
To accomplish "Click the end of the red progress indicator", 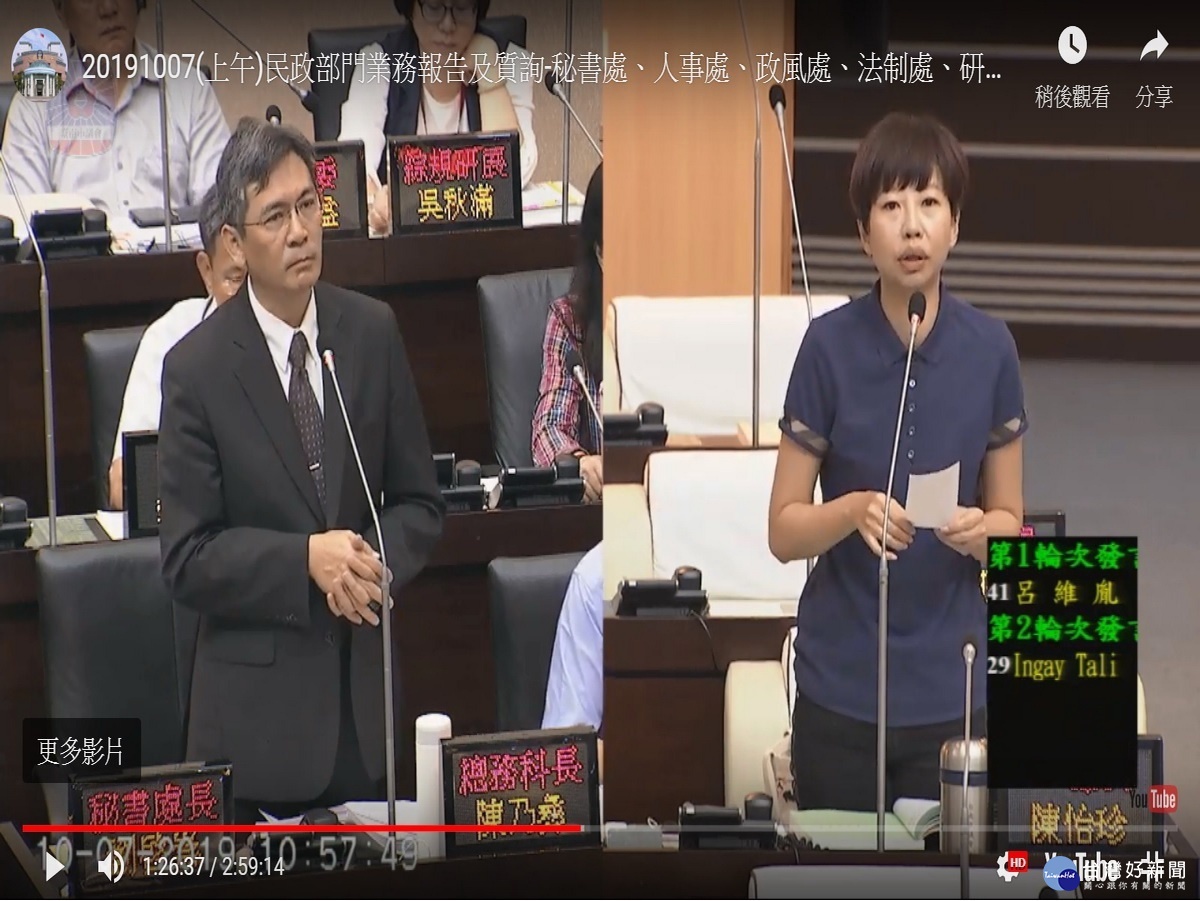I will [580, 828].
